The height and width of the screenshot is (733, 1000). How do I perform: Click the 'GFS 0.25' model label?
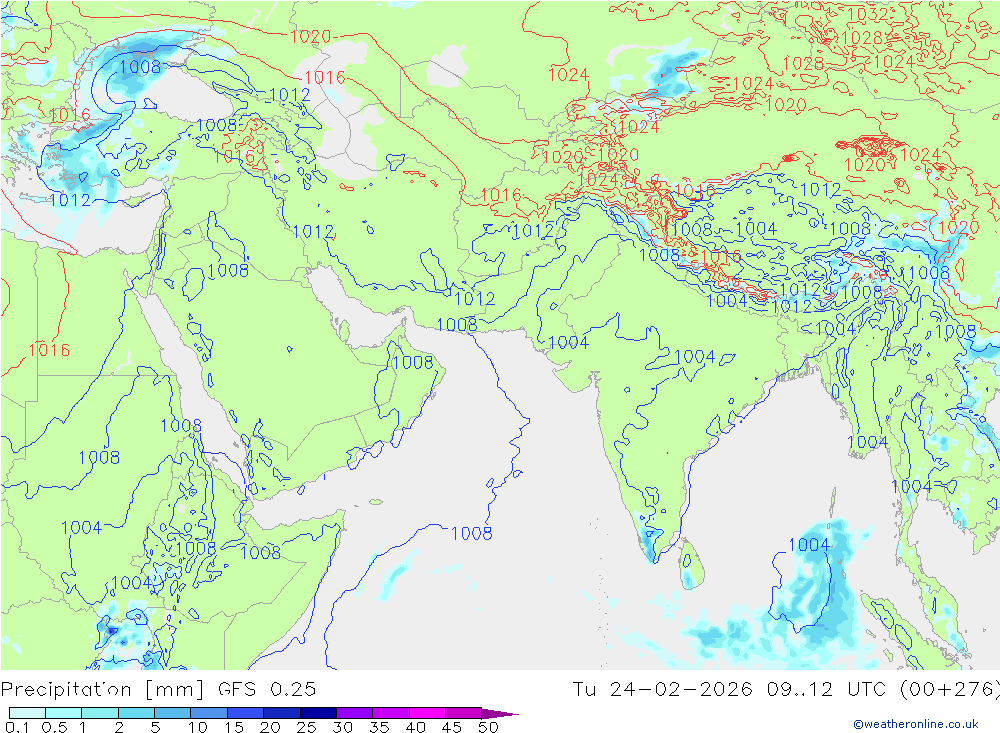click(x=267, y=689)
